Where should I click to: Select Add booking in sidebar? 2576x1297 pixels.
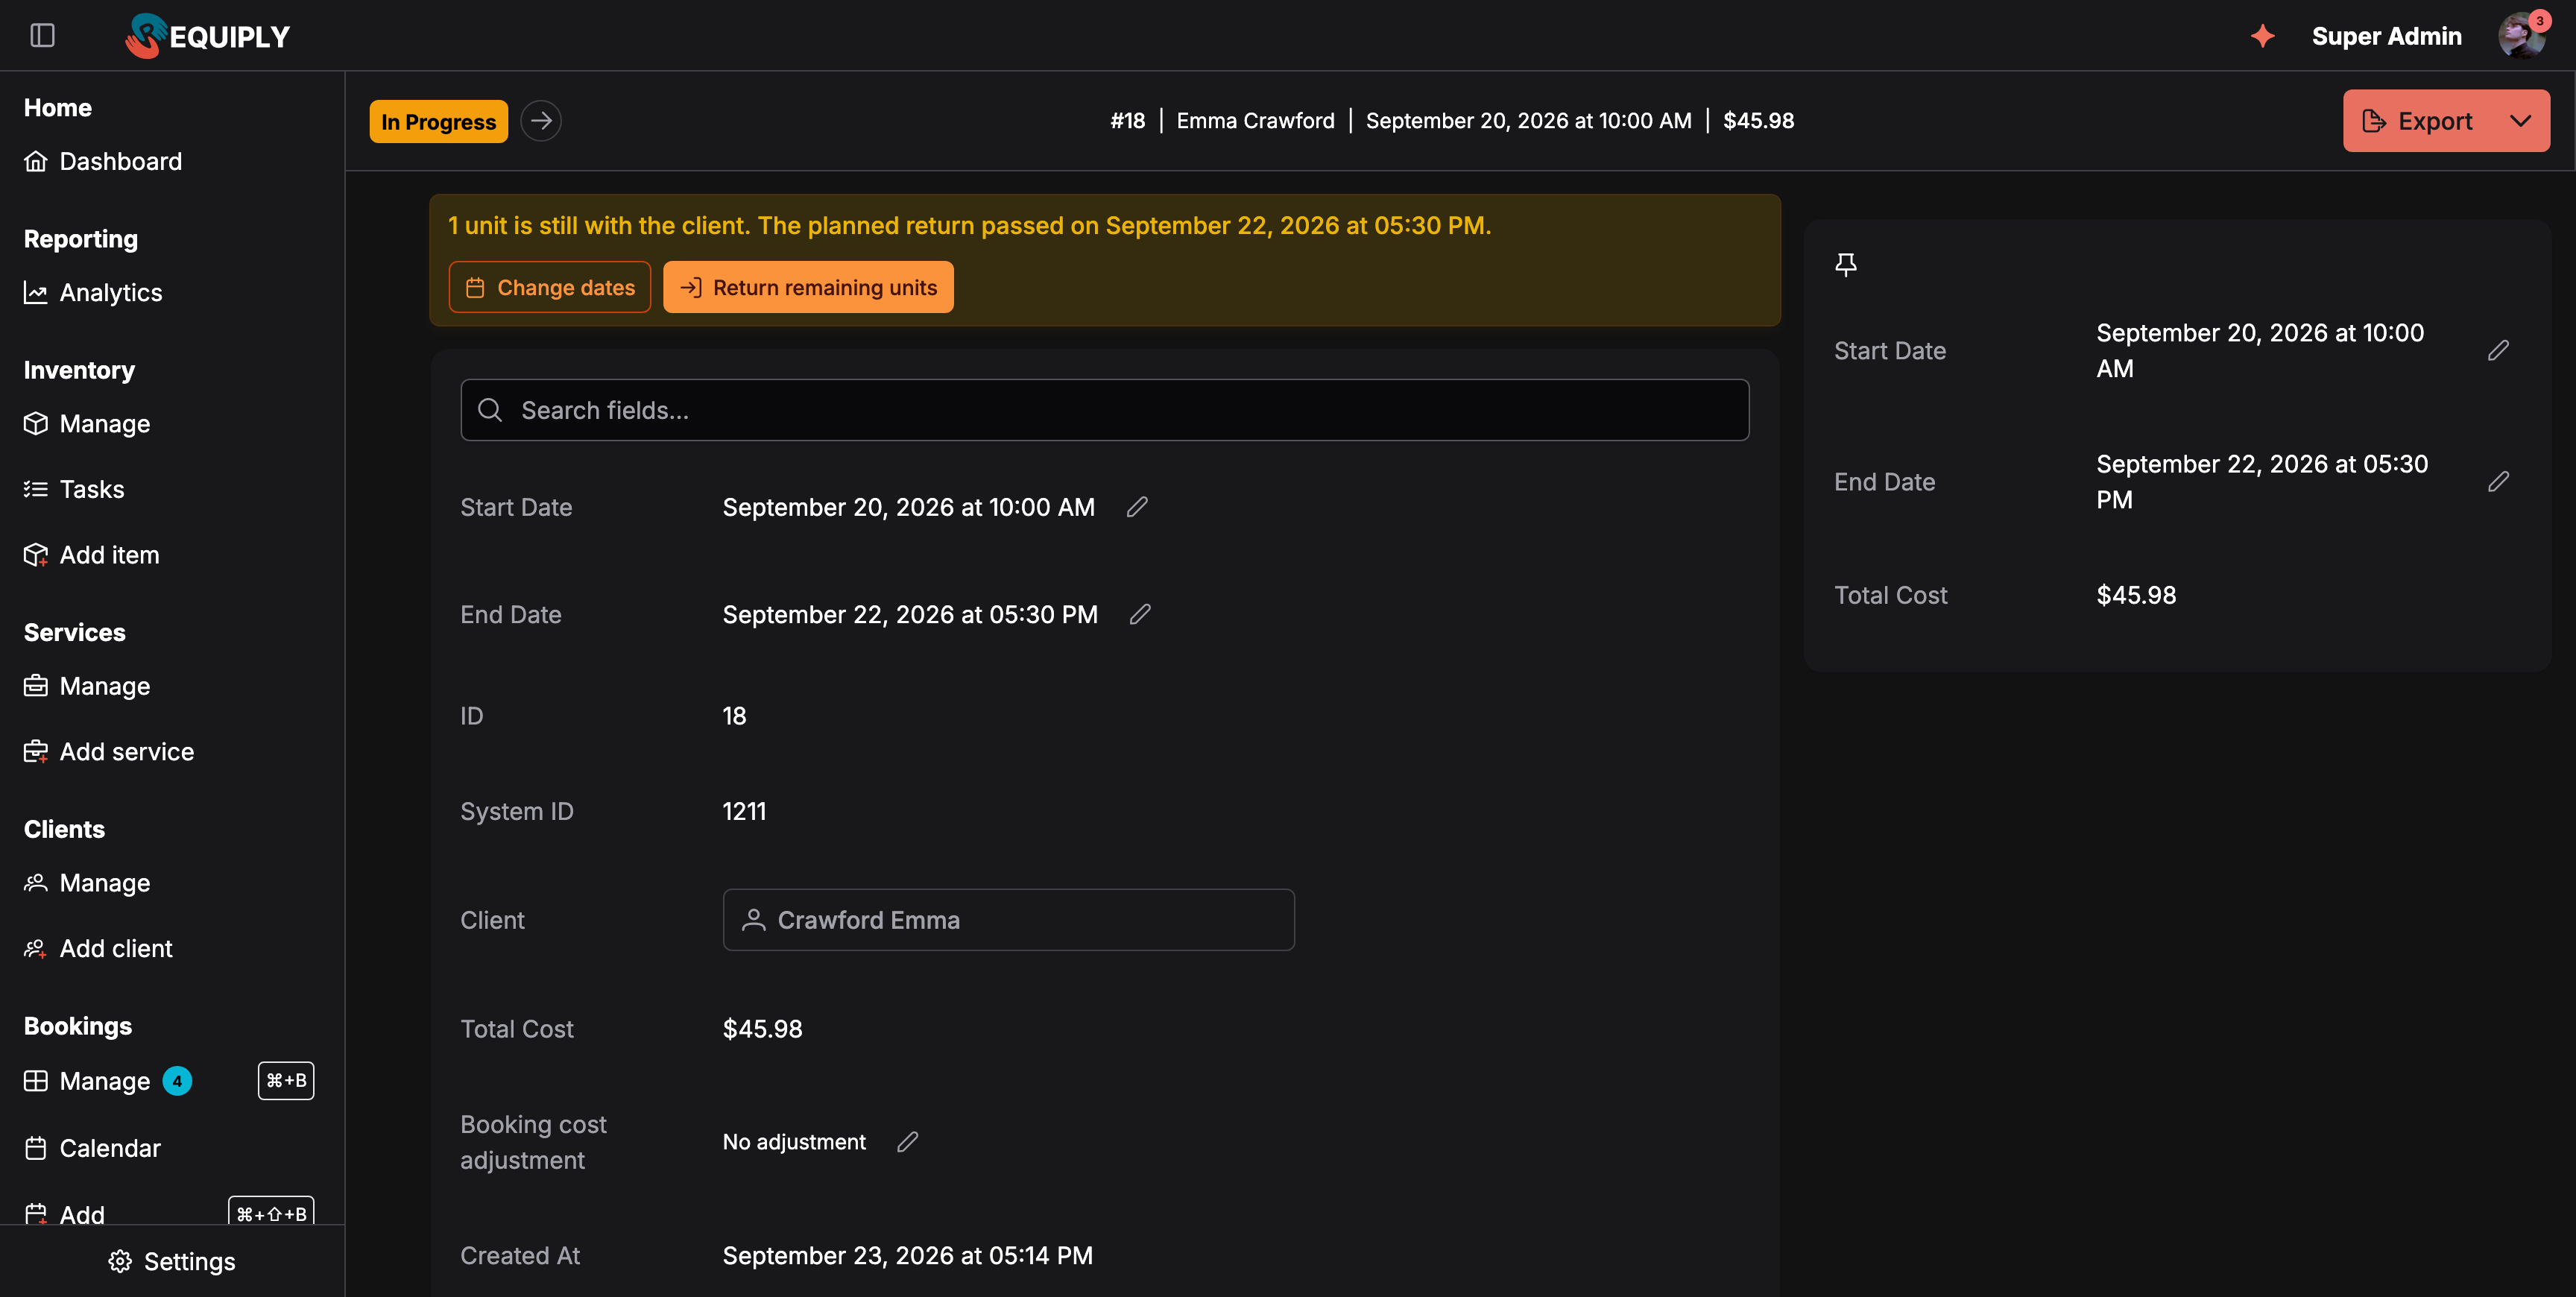click(64, 1214)
